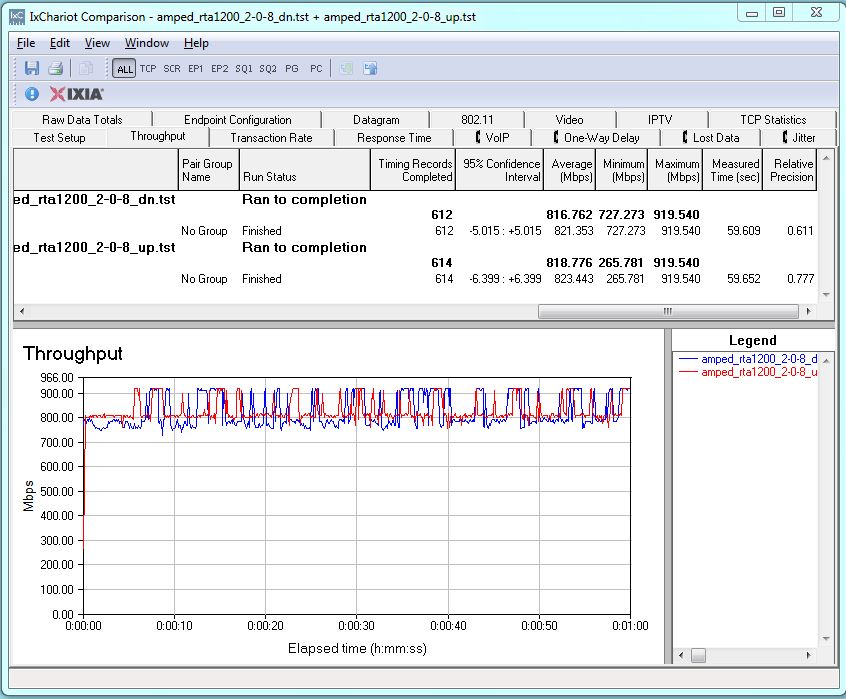Select the ed_rta1200_2-0-8_dn.tst row
Screen dimensions: 846x699
point(414,200)
